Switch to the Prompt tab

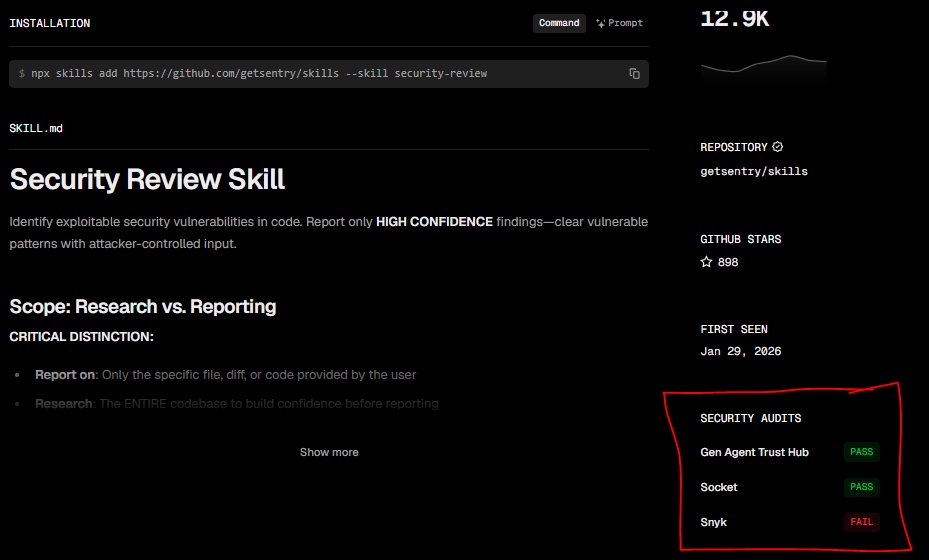(620, 23)
